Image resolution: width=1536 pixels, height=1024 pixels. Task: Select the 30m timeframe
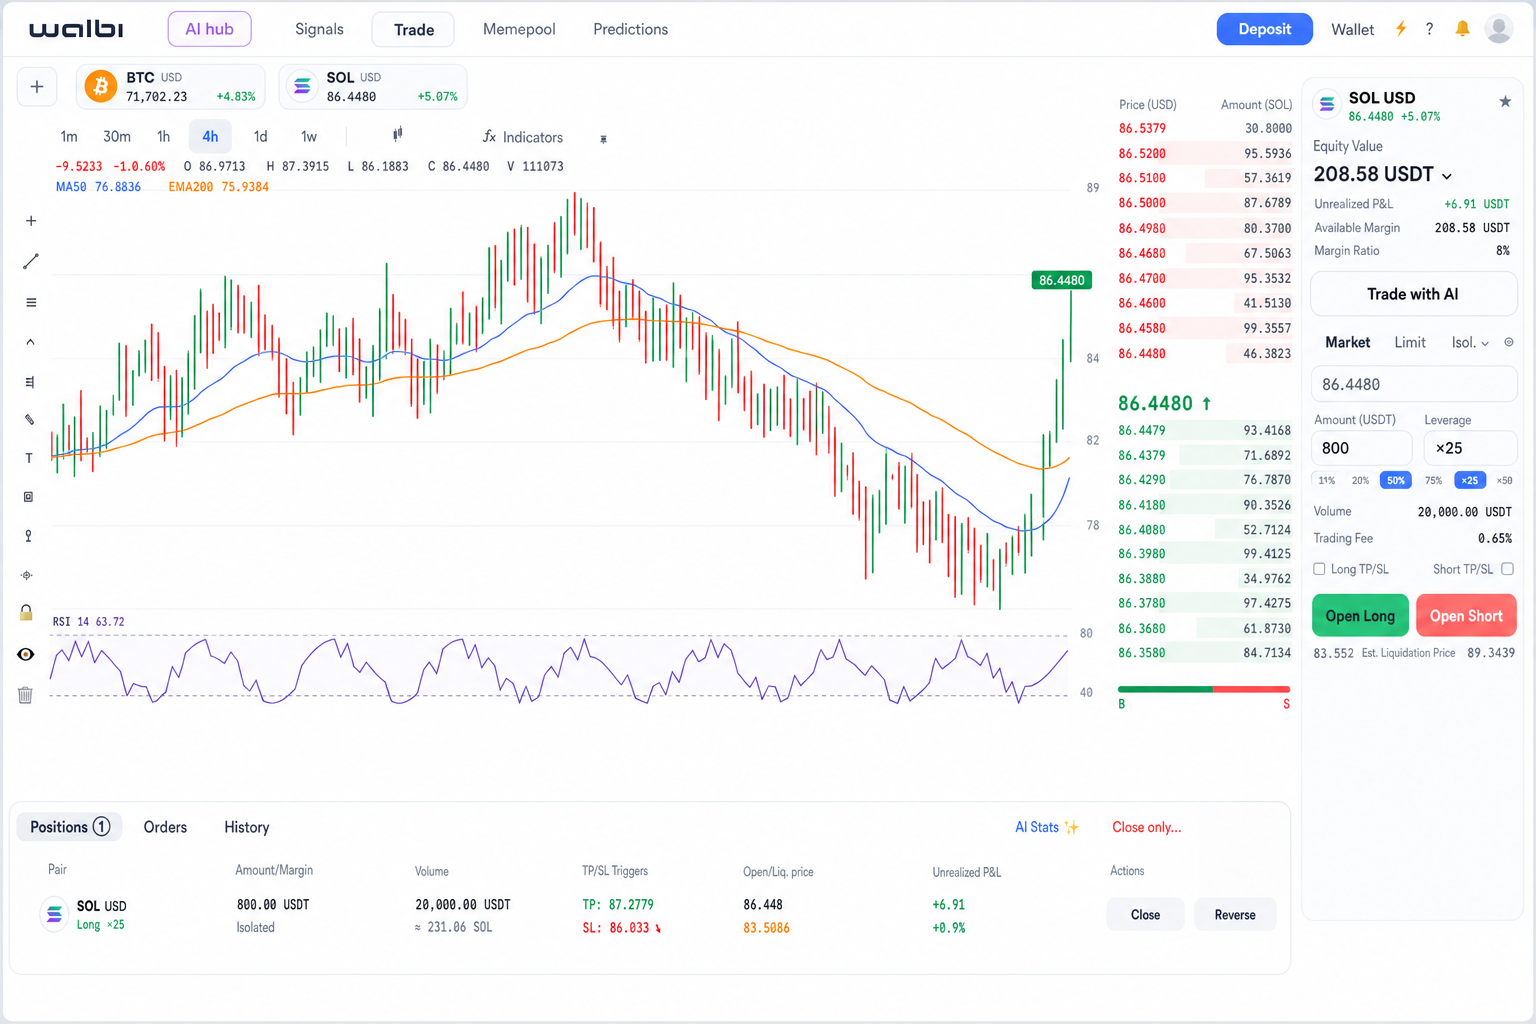[x=117, y=136]
